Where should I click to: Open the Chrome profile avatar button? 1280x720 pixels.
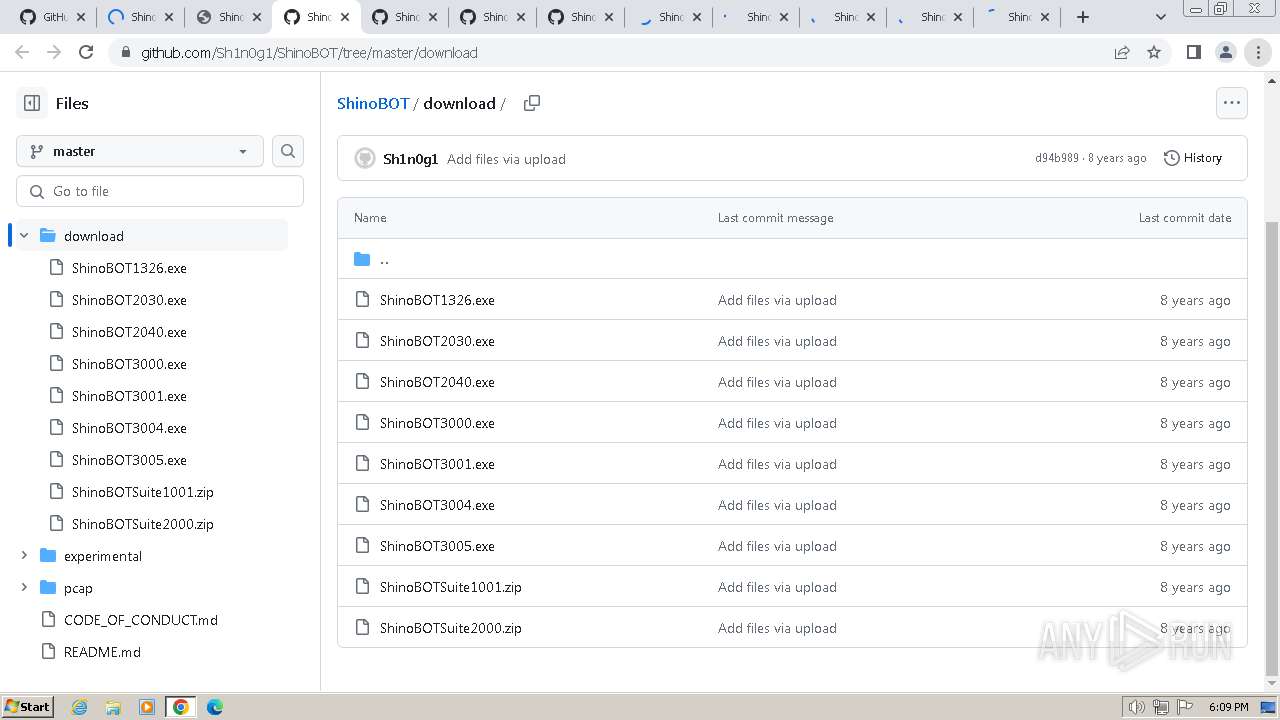point(1226,52)
